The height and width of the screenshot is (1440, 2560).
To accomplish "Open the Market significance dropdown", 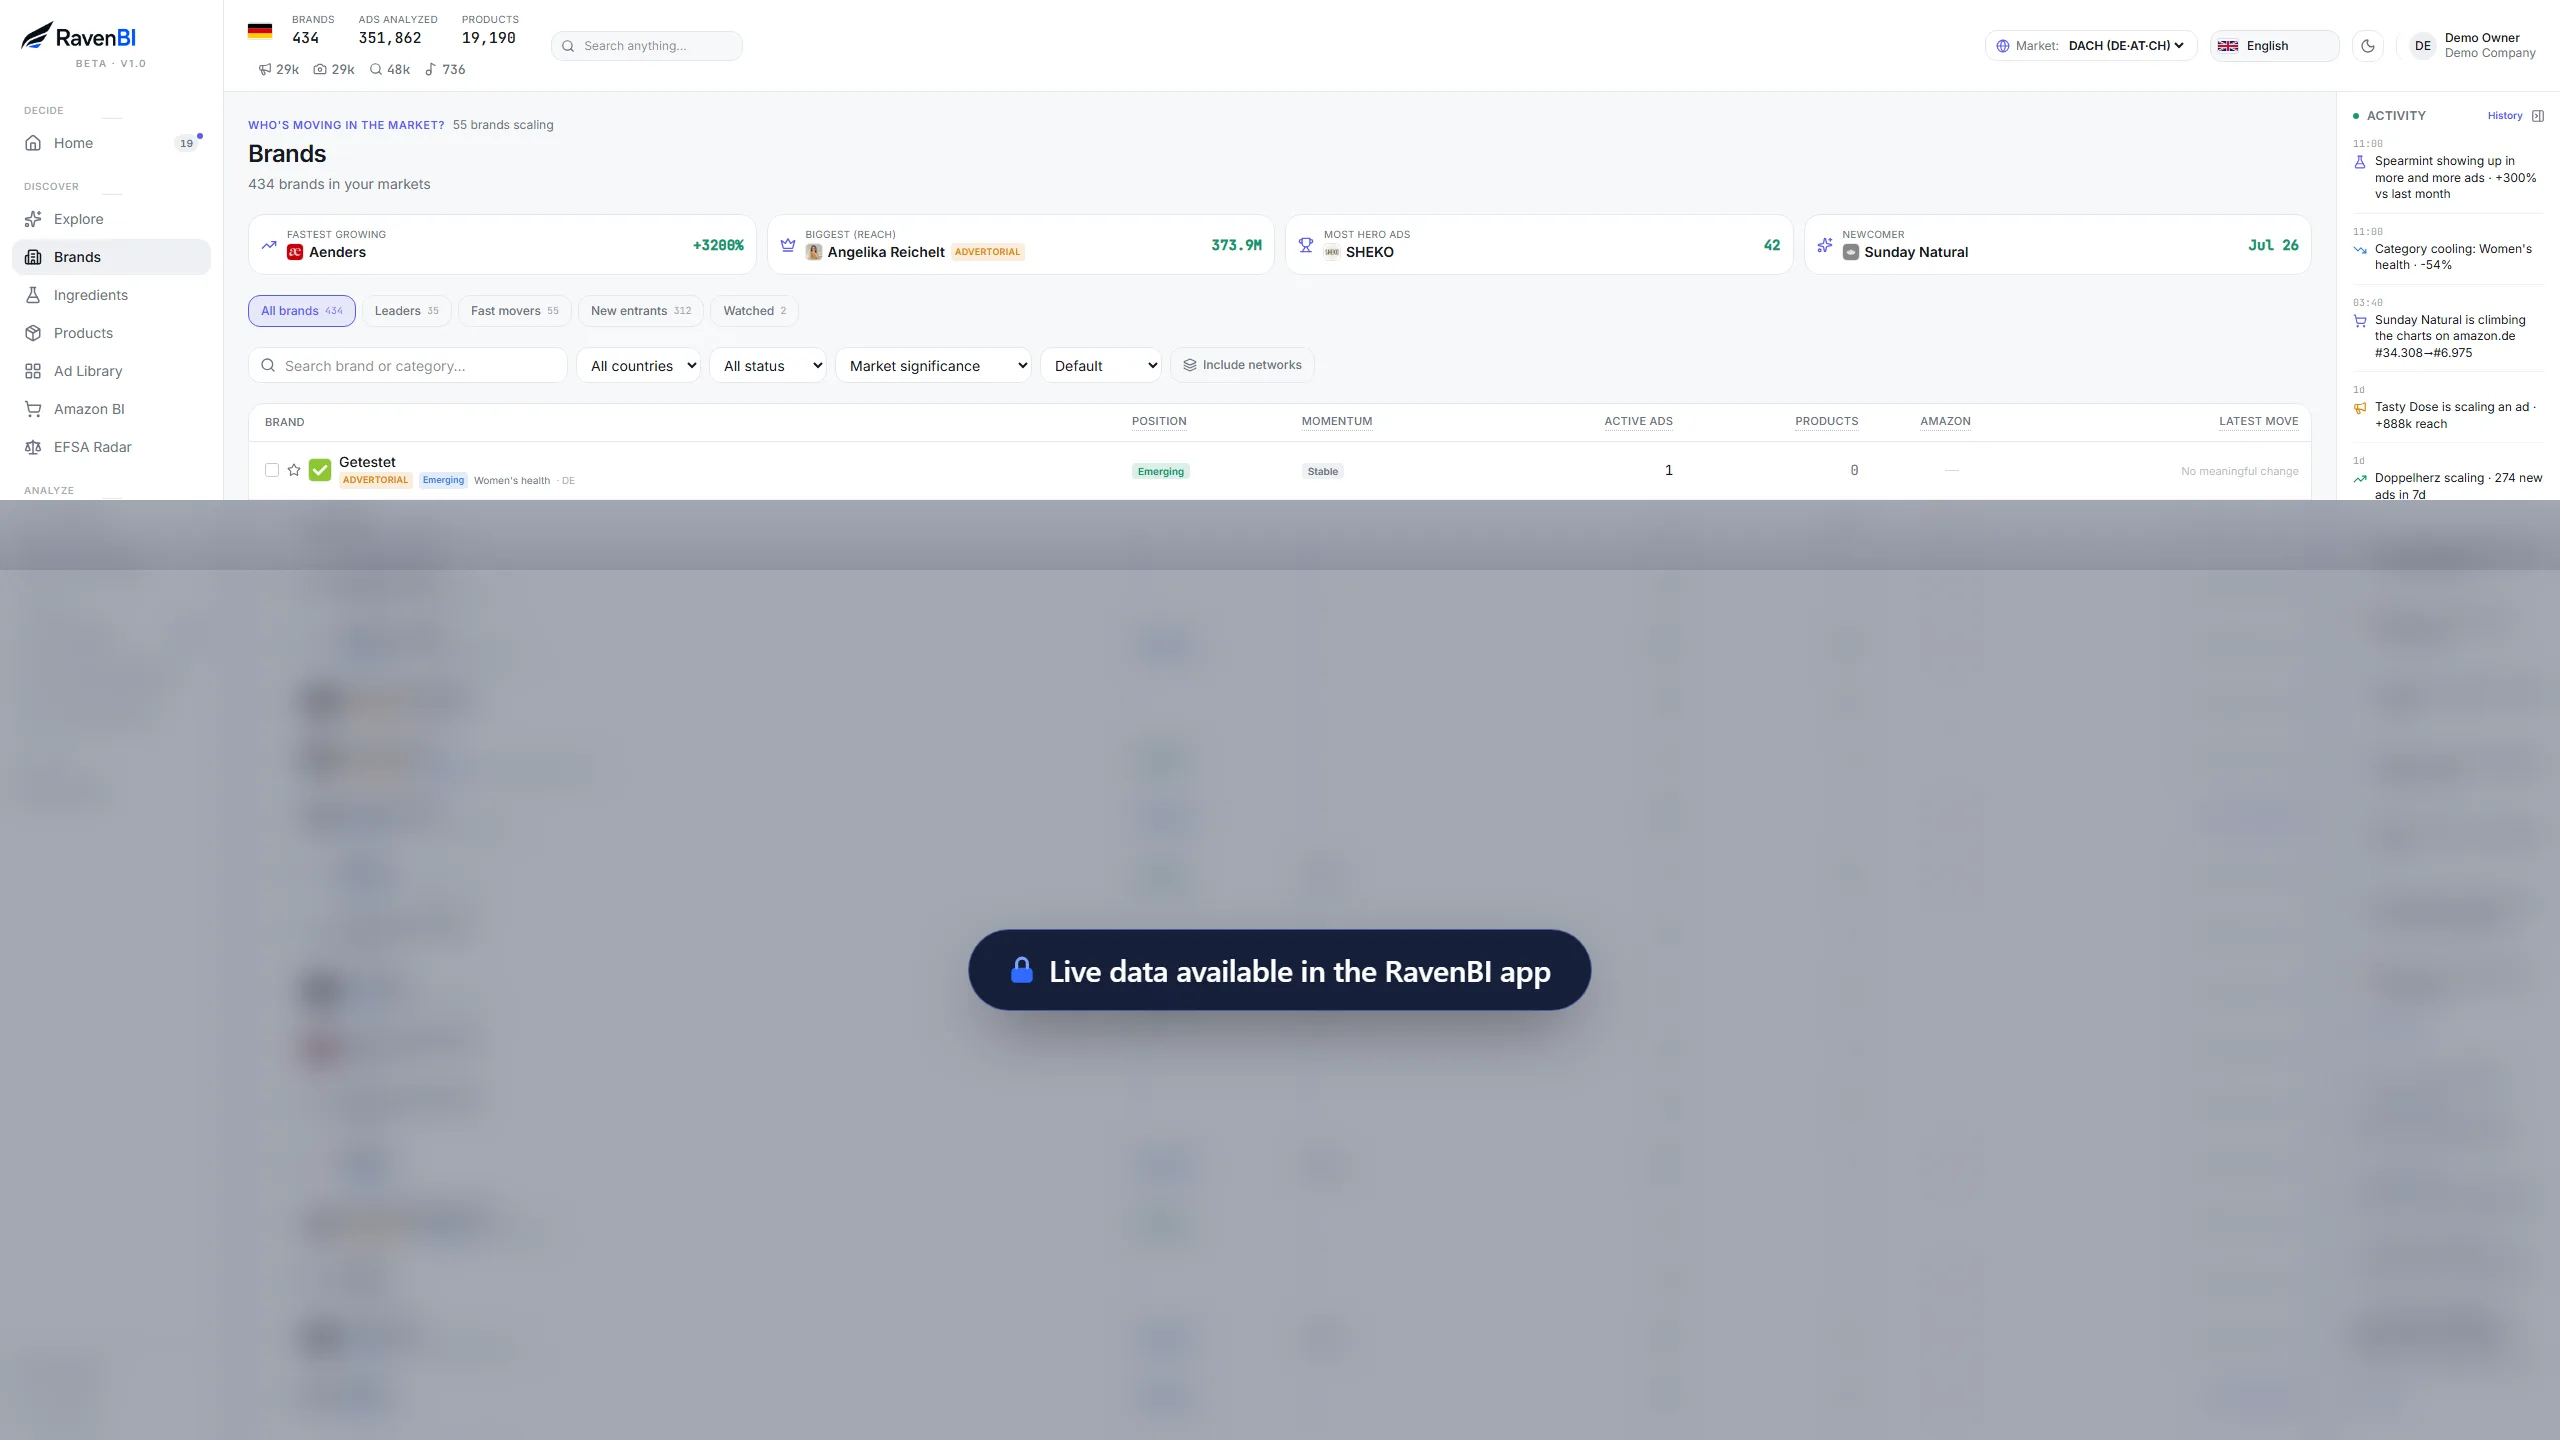I will pyautogui.click(x=933, y=366).
